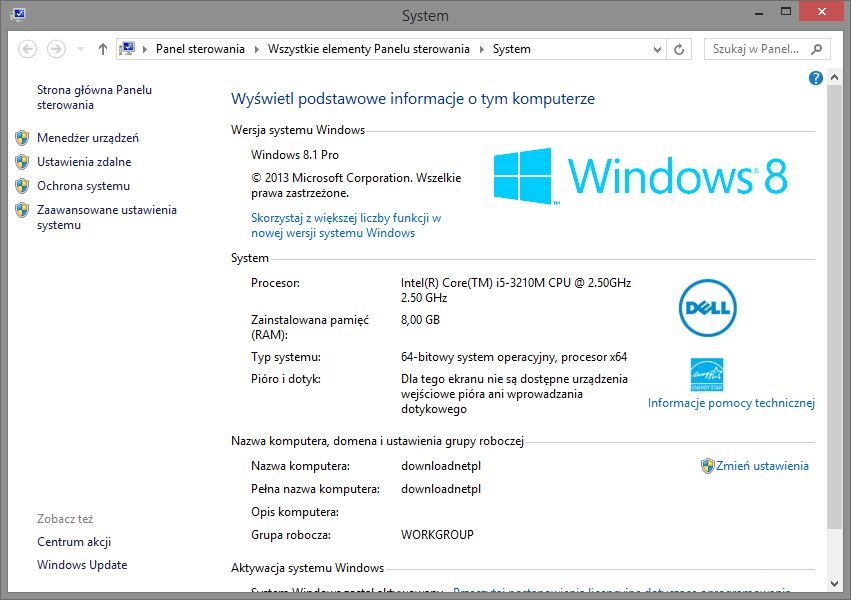Expand chevron after Panel sterowania breadcrumb

pos(257,49)
